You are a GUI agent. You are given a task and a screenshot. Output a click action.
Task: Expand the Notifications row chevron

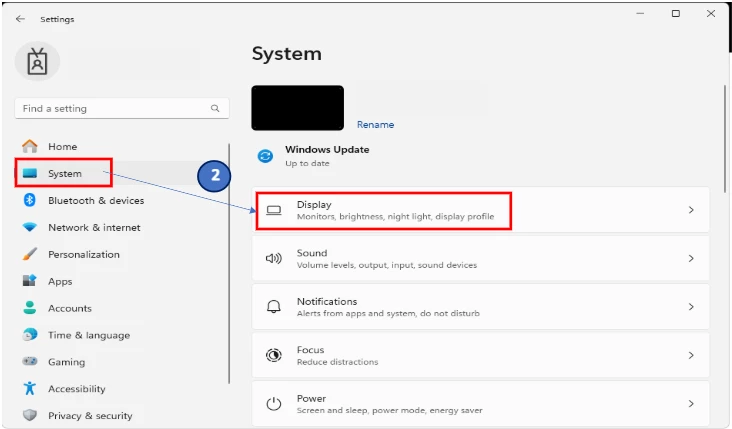tap(691, 307)
